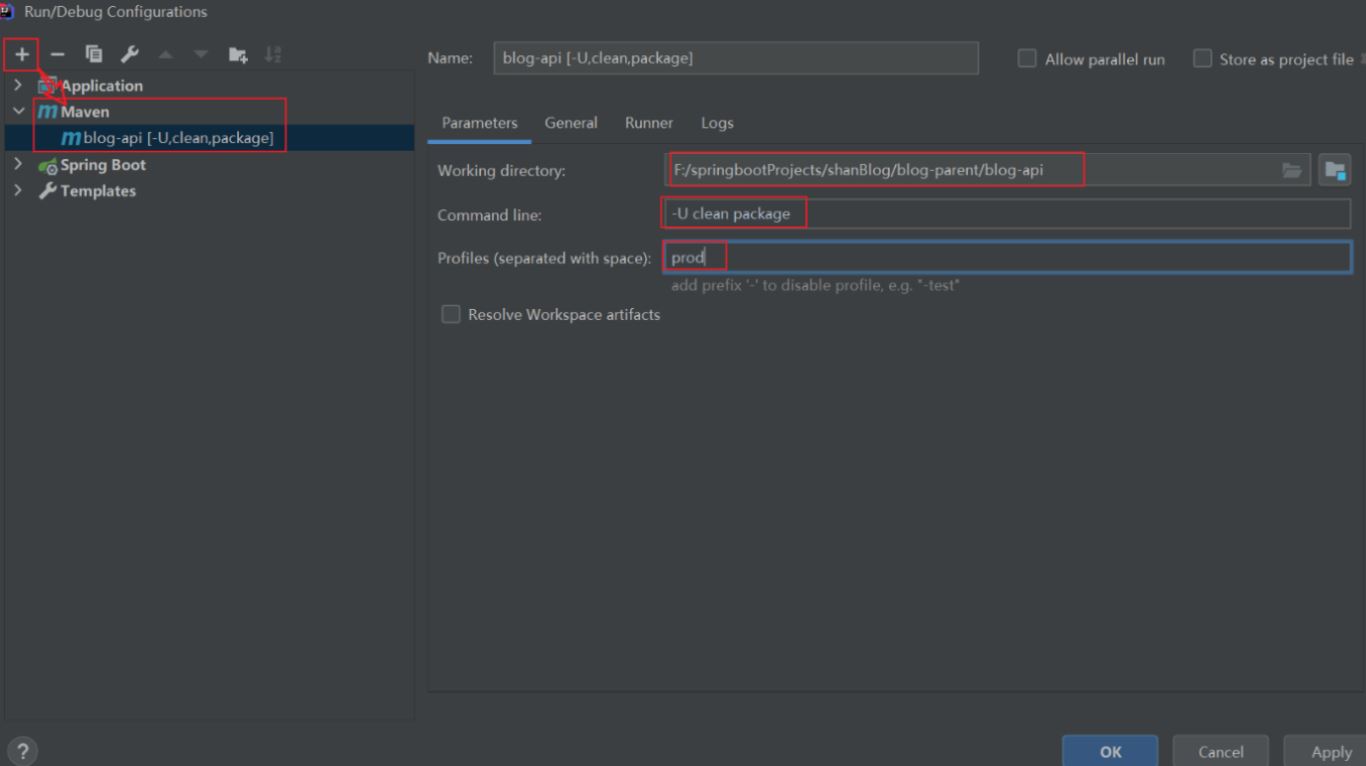The image size is (1366, 766).
Task: Select blog-api [-U,clean,package] tree item
Action: click(209, 138)
